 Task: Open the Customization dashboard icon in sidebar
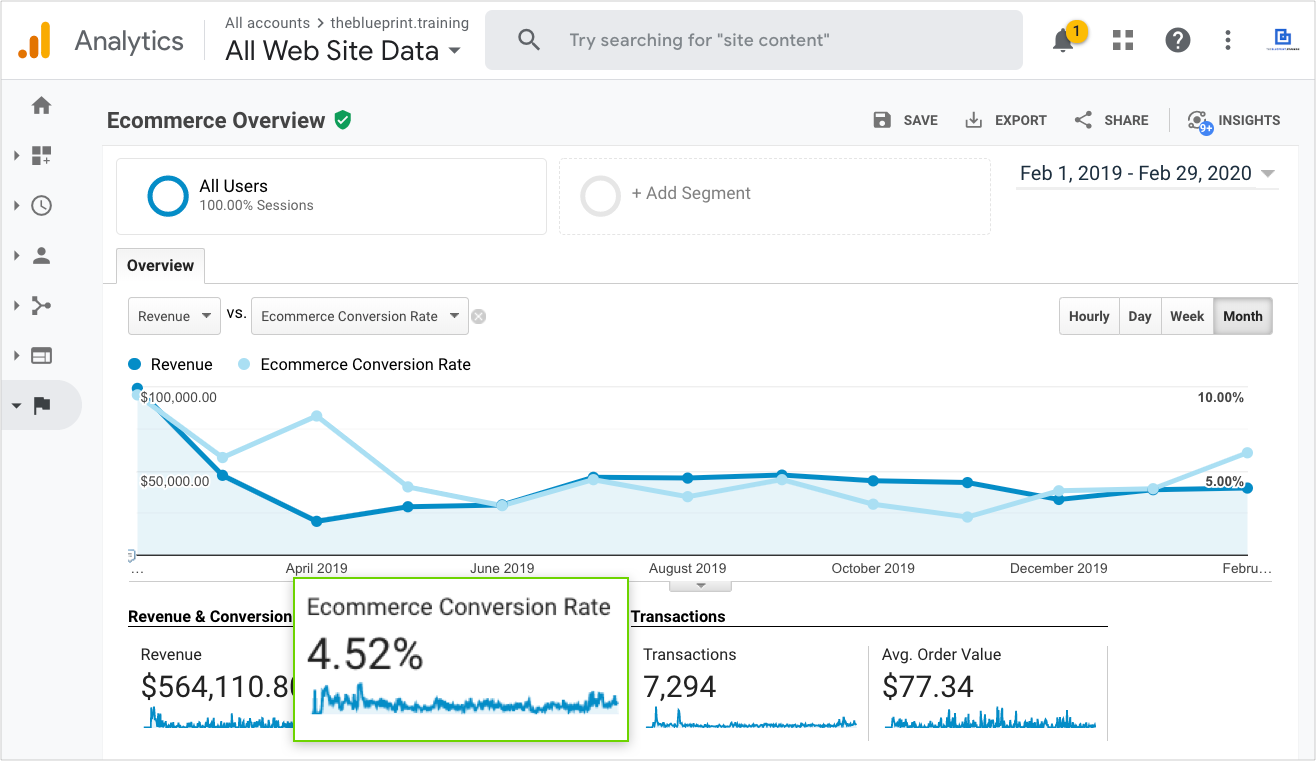click(41, 155)
